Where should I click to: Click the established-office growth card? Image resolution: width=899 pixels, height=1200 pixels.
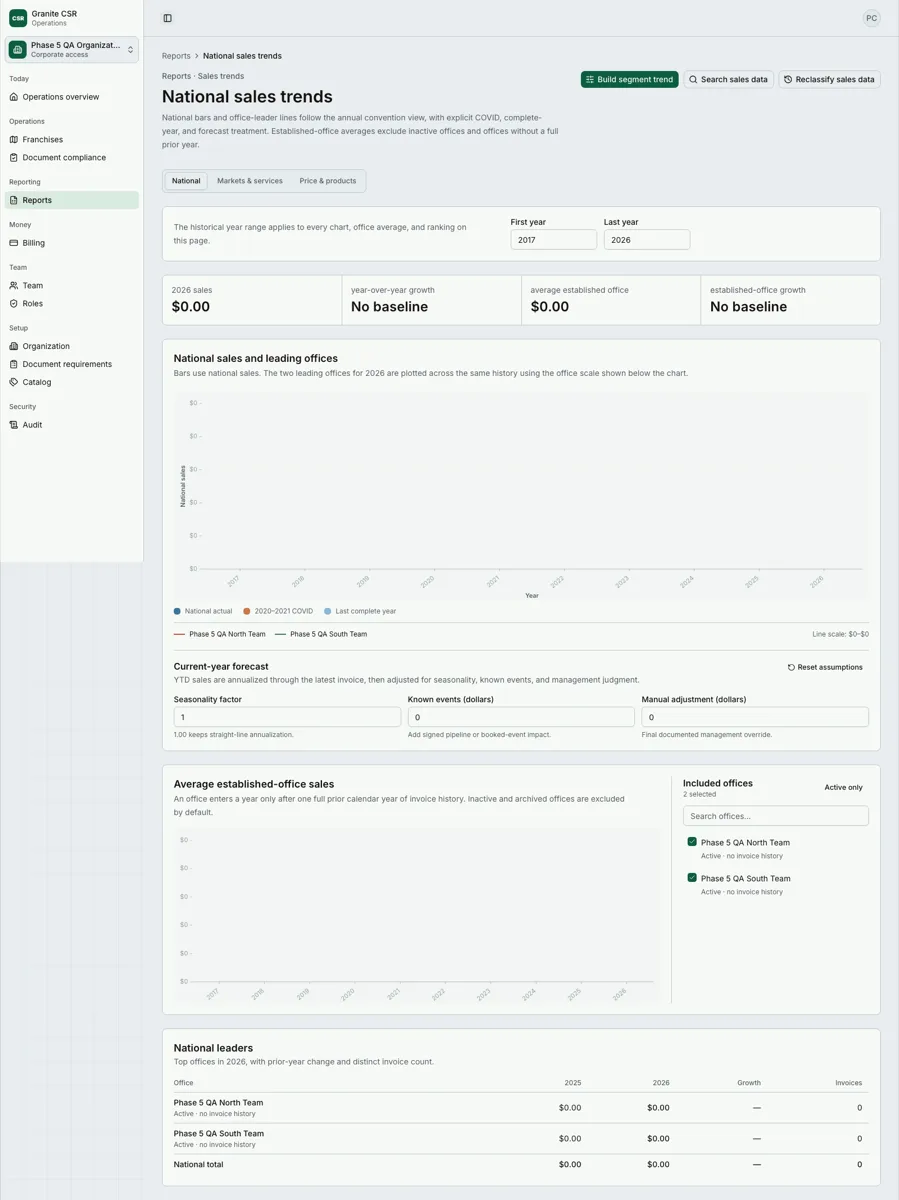[x=791, y=300]
